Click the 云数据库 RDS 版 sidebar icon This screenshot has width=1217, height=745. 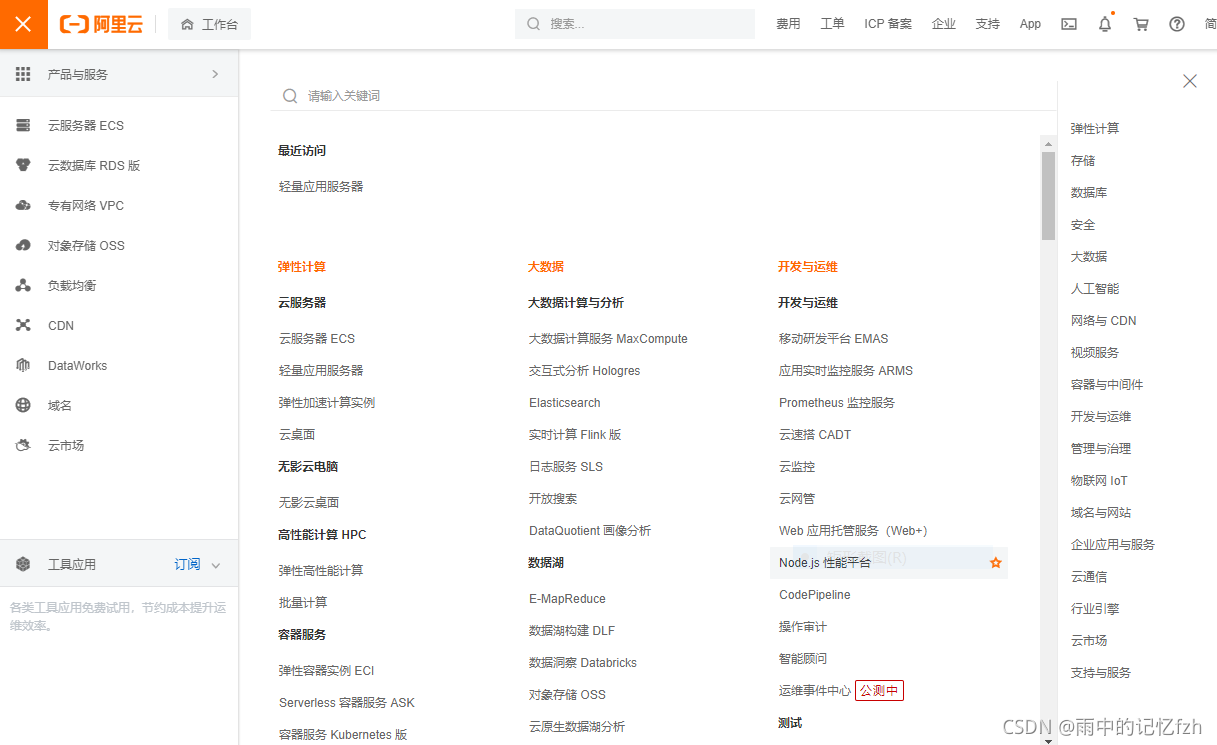coord(23,165)
